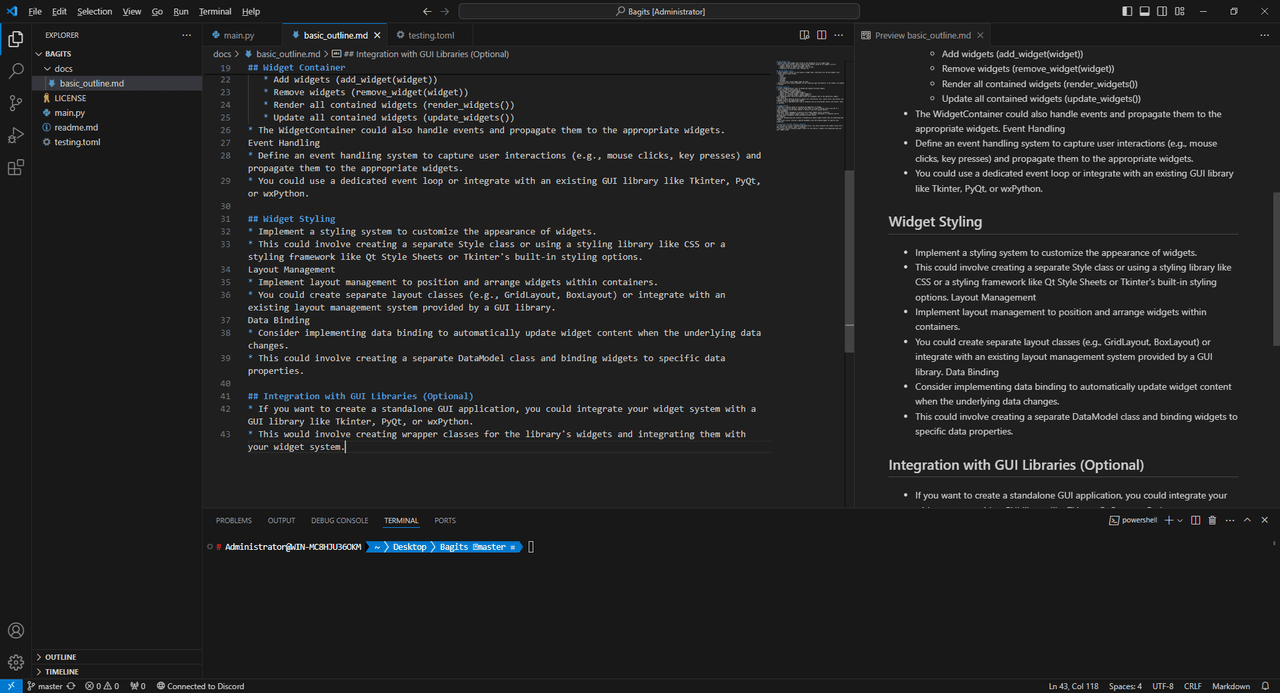Open the Source Control view
This screenshot has height=693, width=1280.
16,103
